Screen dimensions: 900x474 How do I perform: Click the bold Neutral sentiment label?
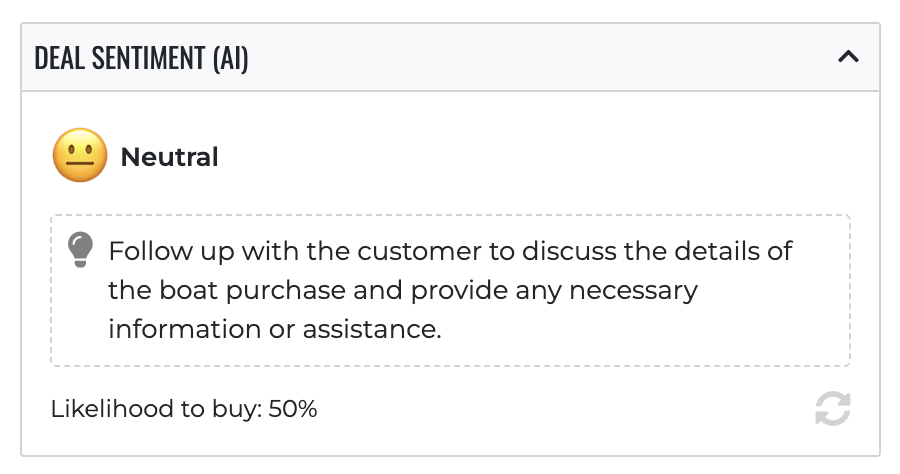(x=169, y=158)
